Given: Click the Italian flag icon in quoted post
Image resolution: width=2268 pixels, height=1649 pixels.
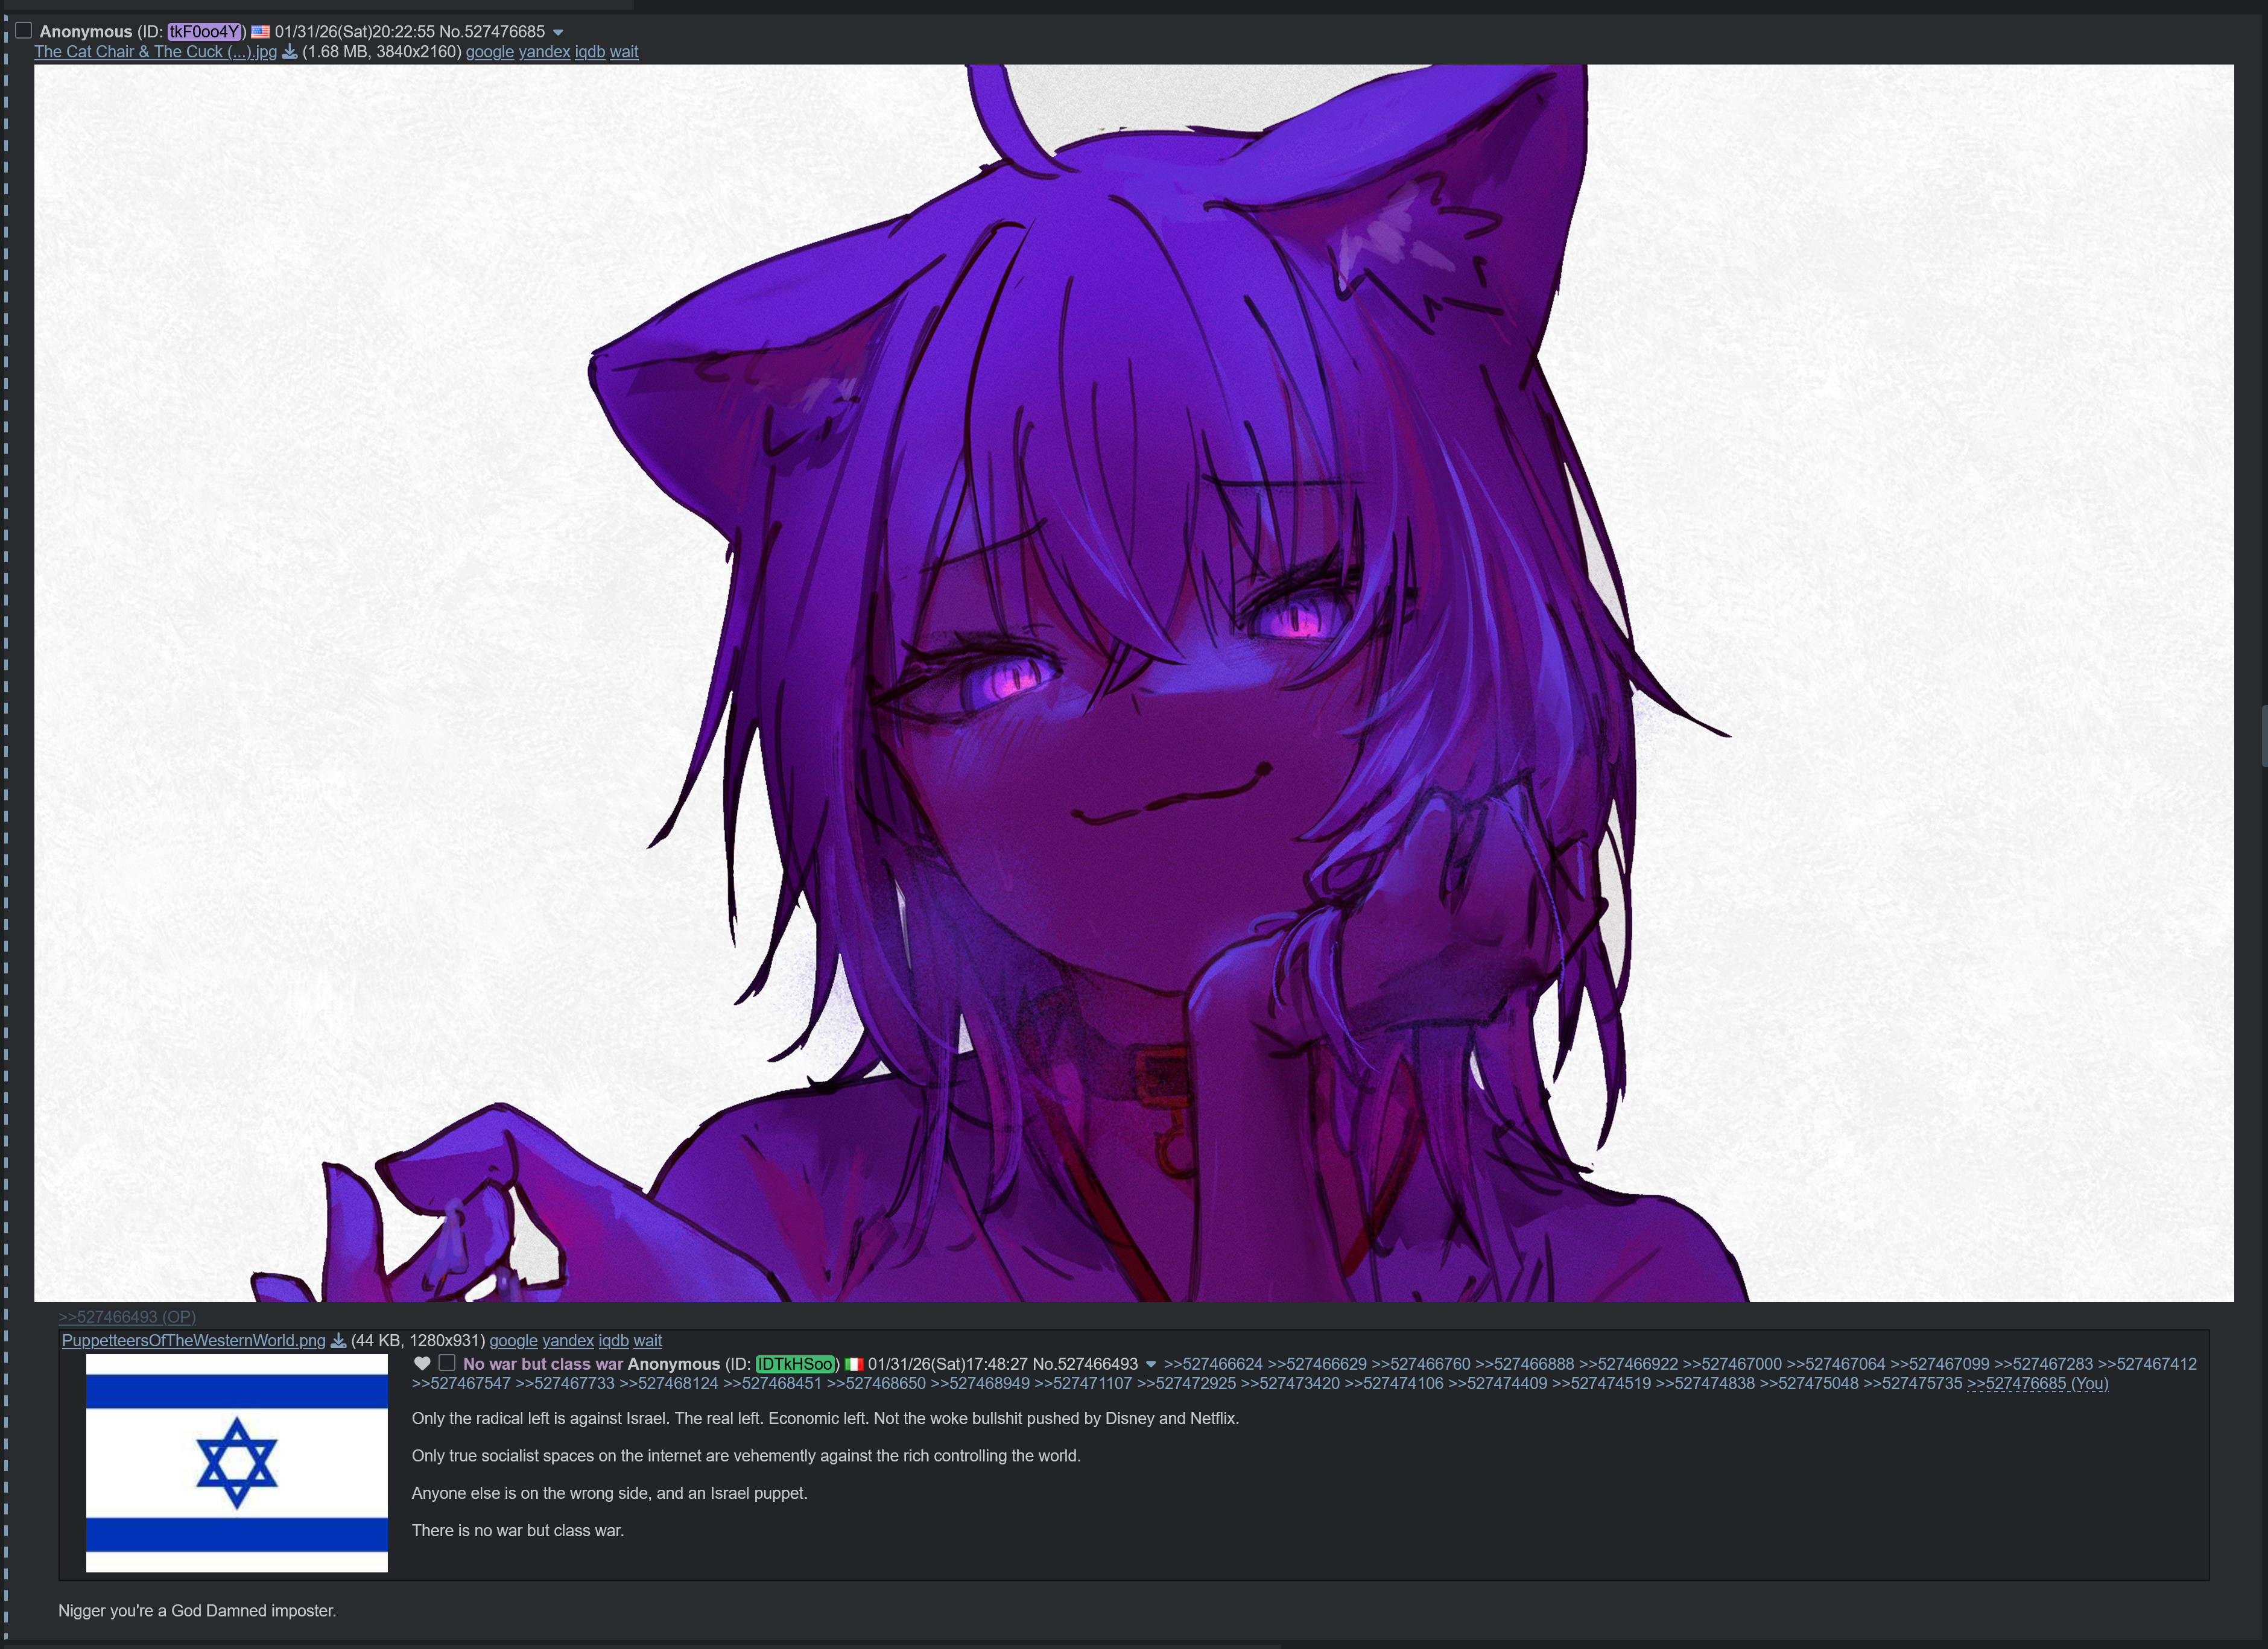Looking at the screenshot, I should pyautogui.click(x=853, y=1364).
